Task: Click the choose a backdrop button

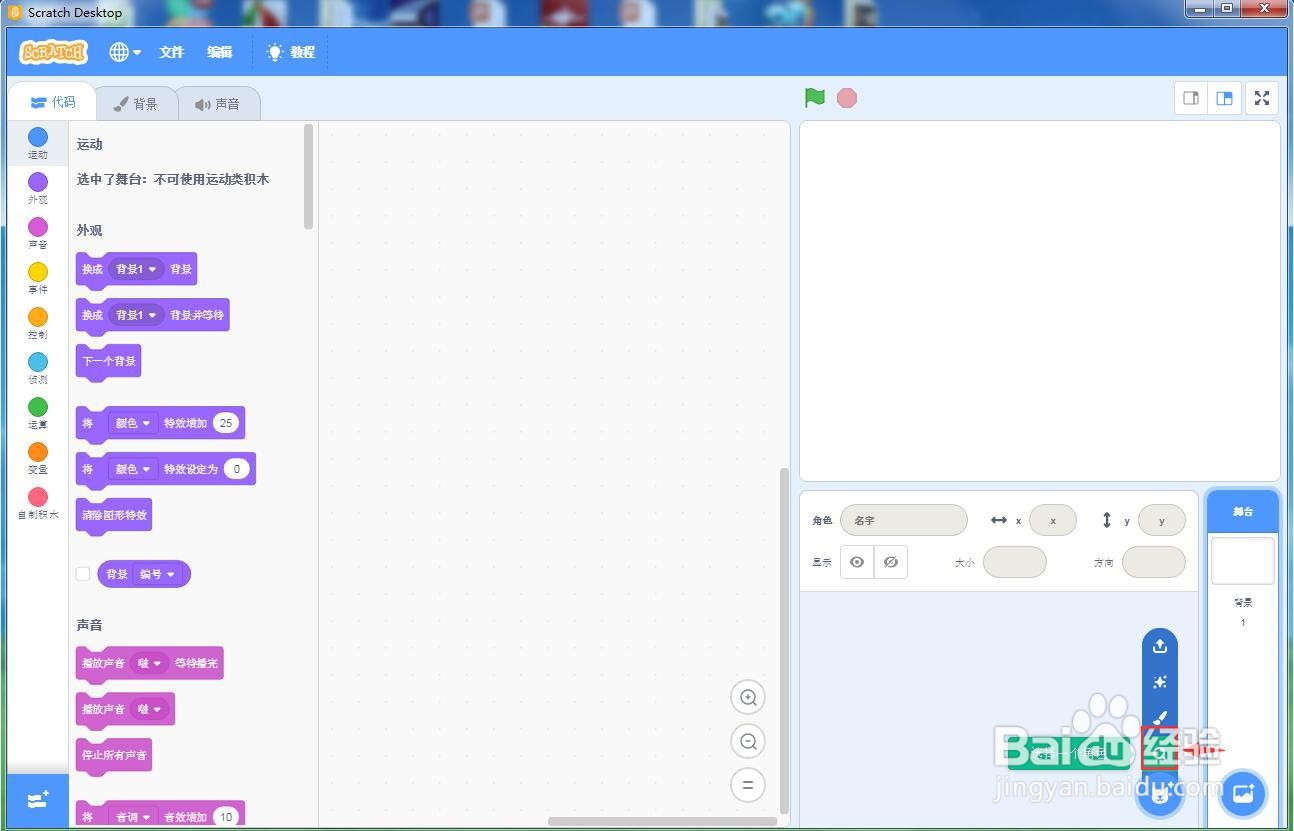Action: (x=1243, y=794)
